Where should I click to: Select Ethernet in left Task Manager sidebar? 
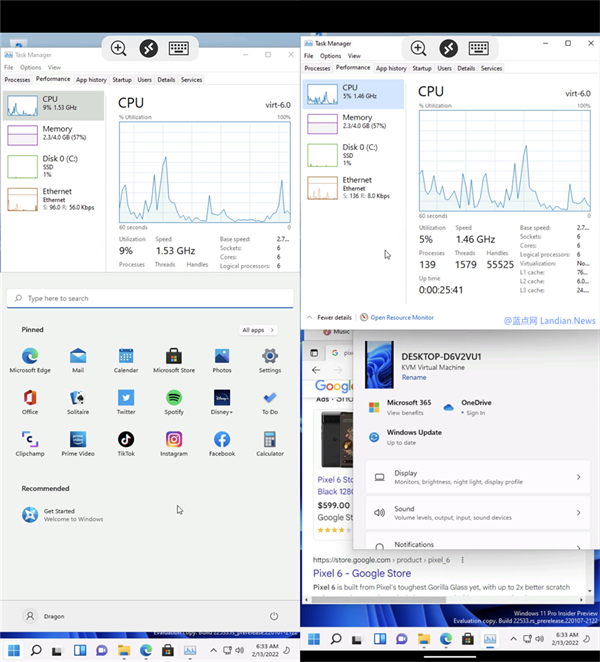pyautogui.click(x=53, y=199)
